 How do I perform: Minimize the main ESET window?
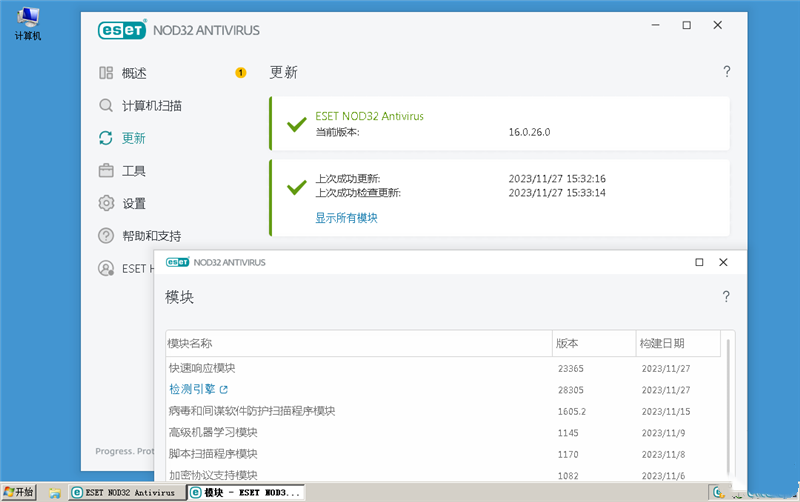coord(656,25)
